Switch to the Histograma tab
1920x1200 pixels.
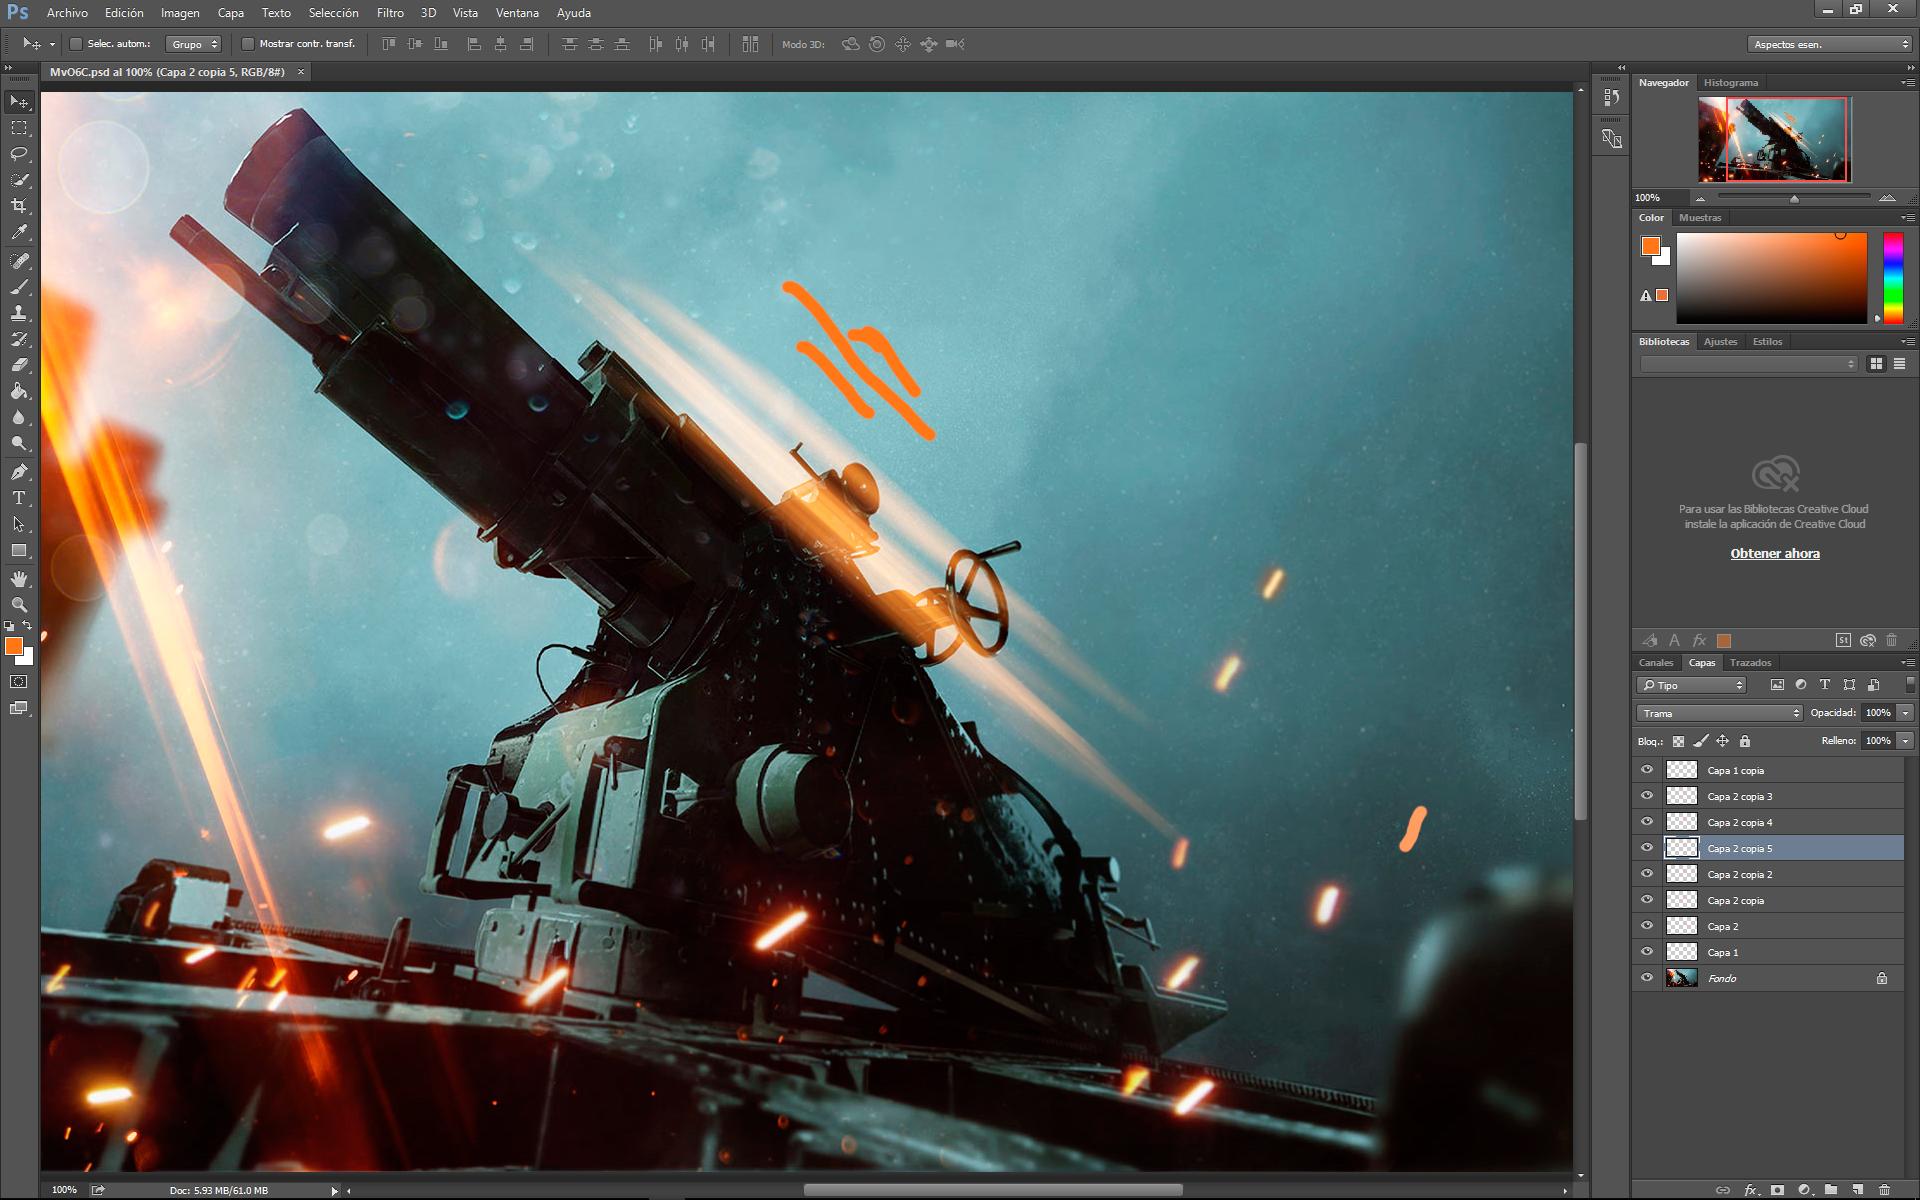[1730, 83]
